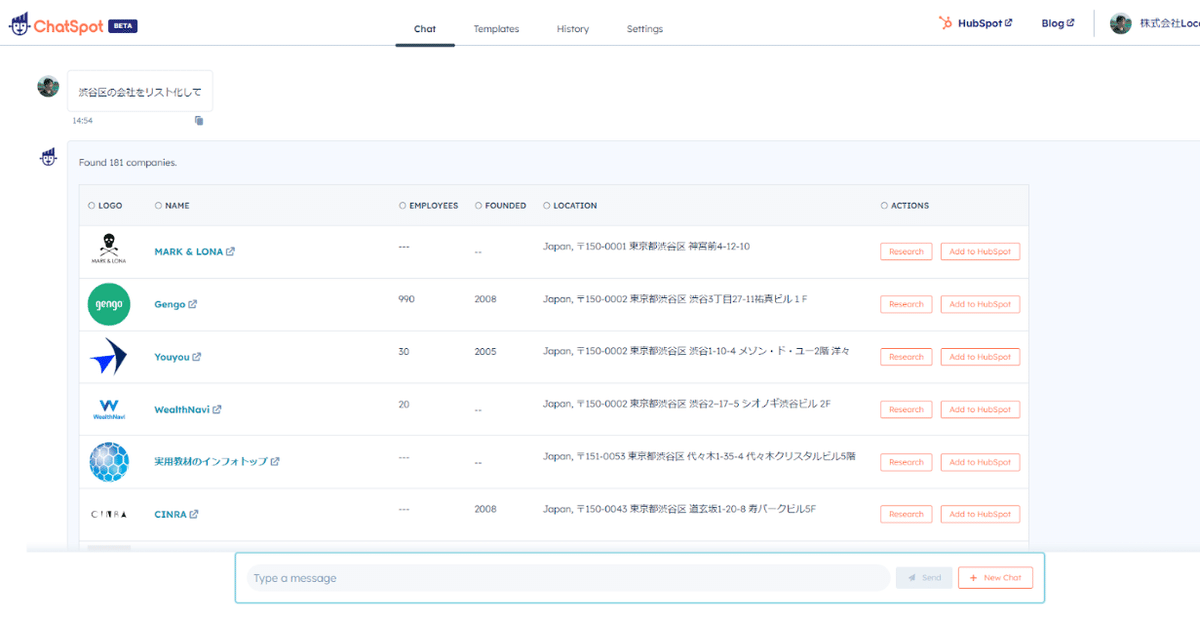Sort by the LOGO column radio
The width and height of the screenshot is (1200, 619).
92,206
